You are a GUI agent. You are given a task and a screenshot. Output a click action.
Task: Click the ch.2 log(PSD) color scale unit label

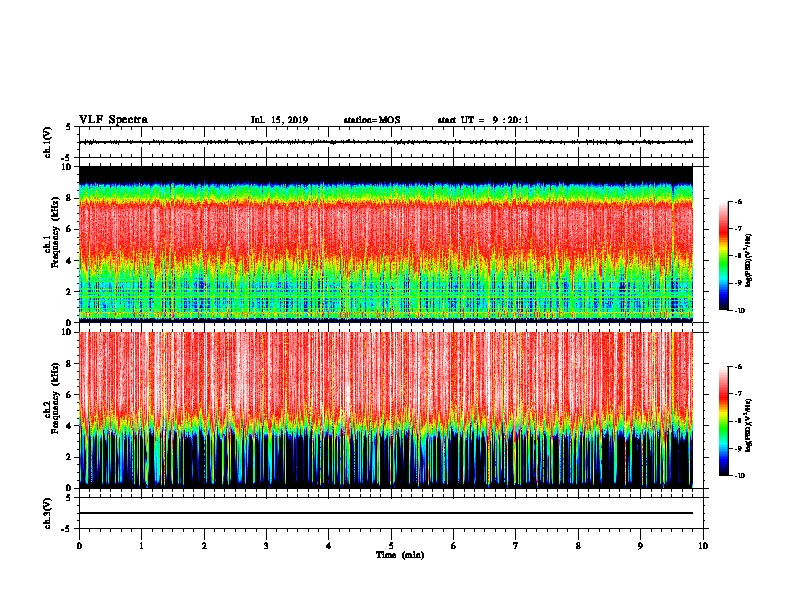749,425
